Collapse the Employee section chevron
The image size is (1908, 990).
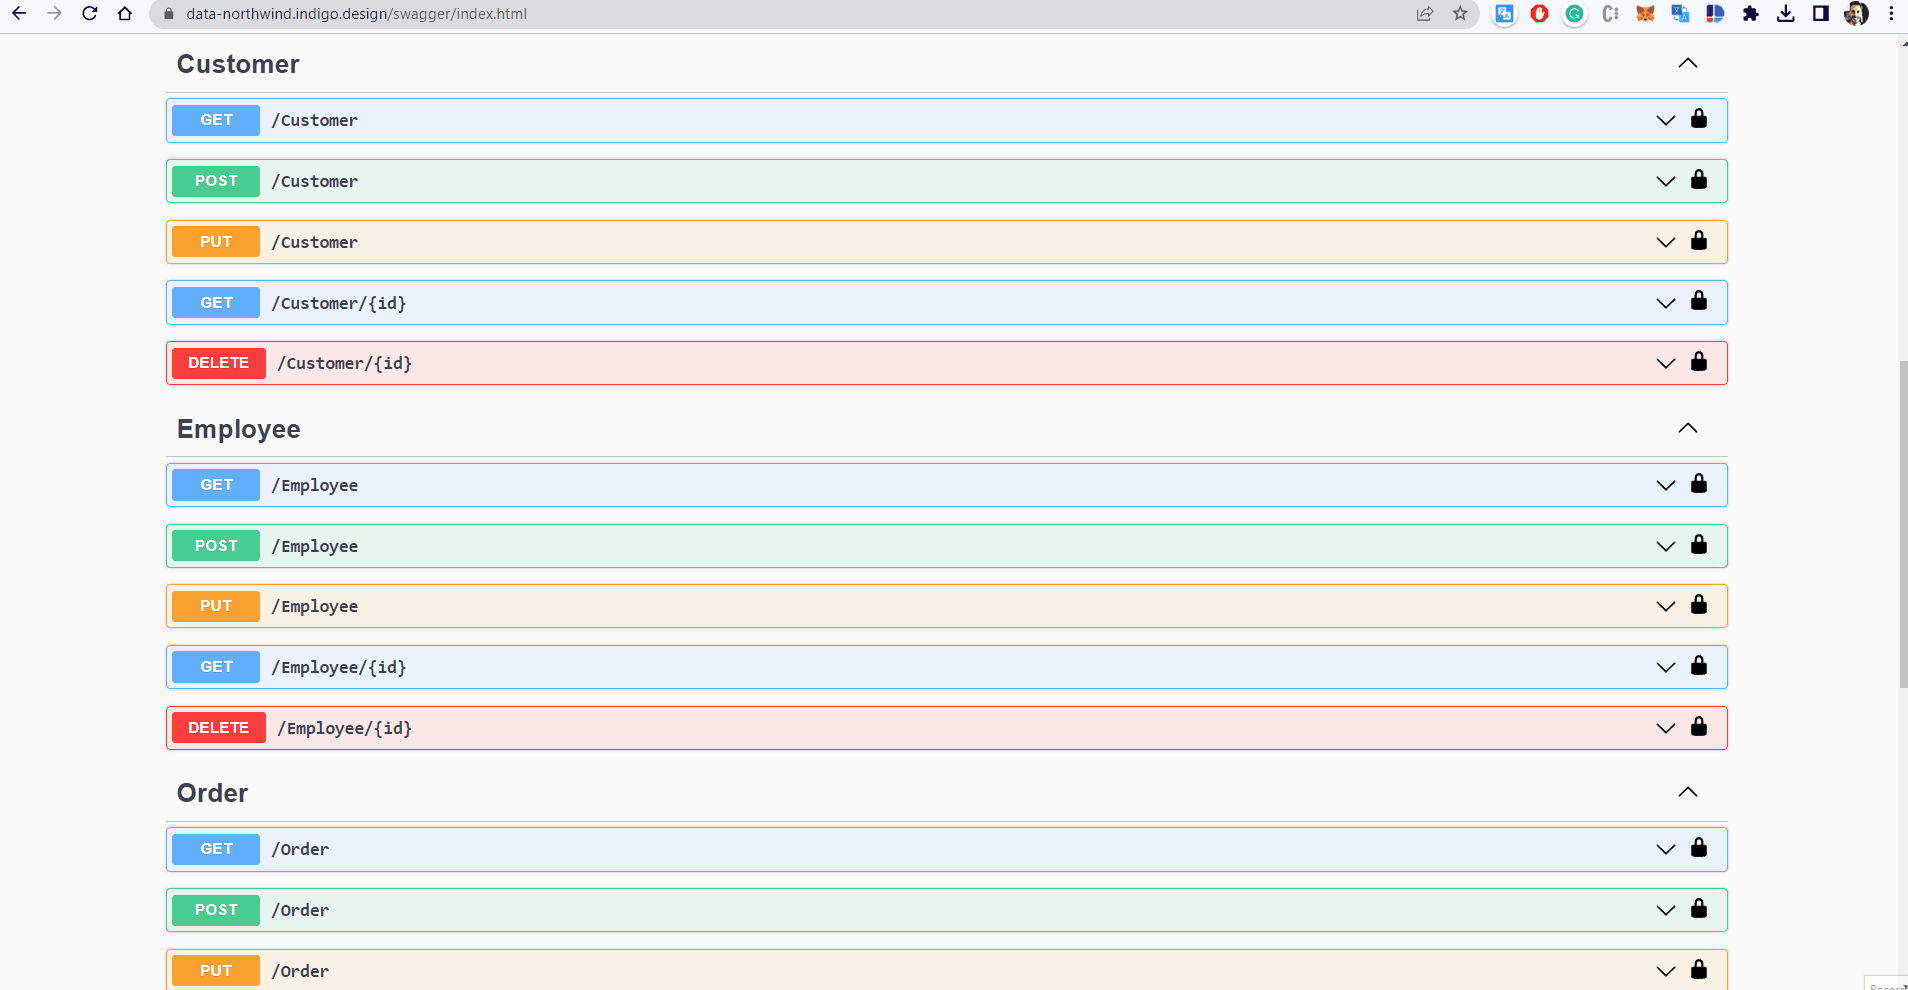[1687, 428]
